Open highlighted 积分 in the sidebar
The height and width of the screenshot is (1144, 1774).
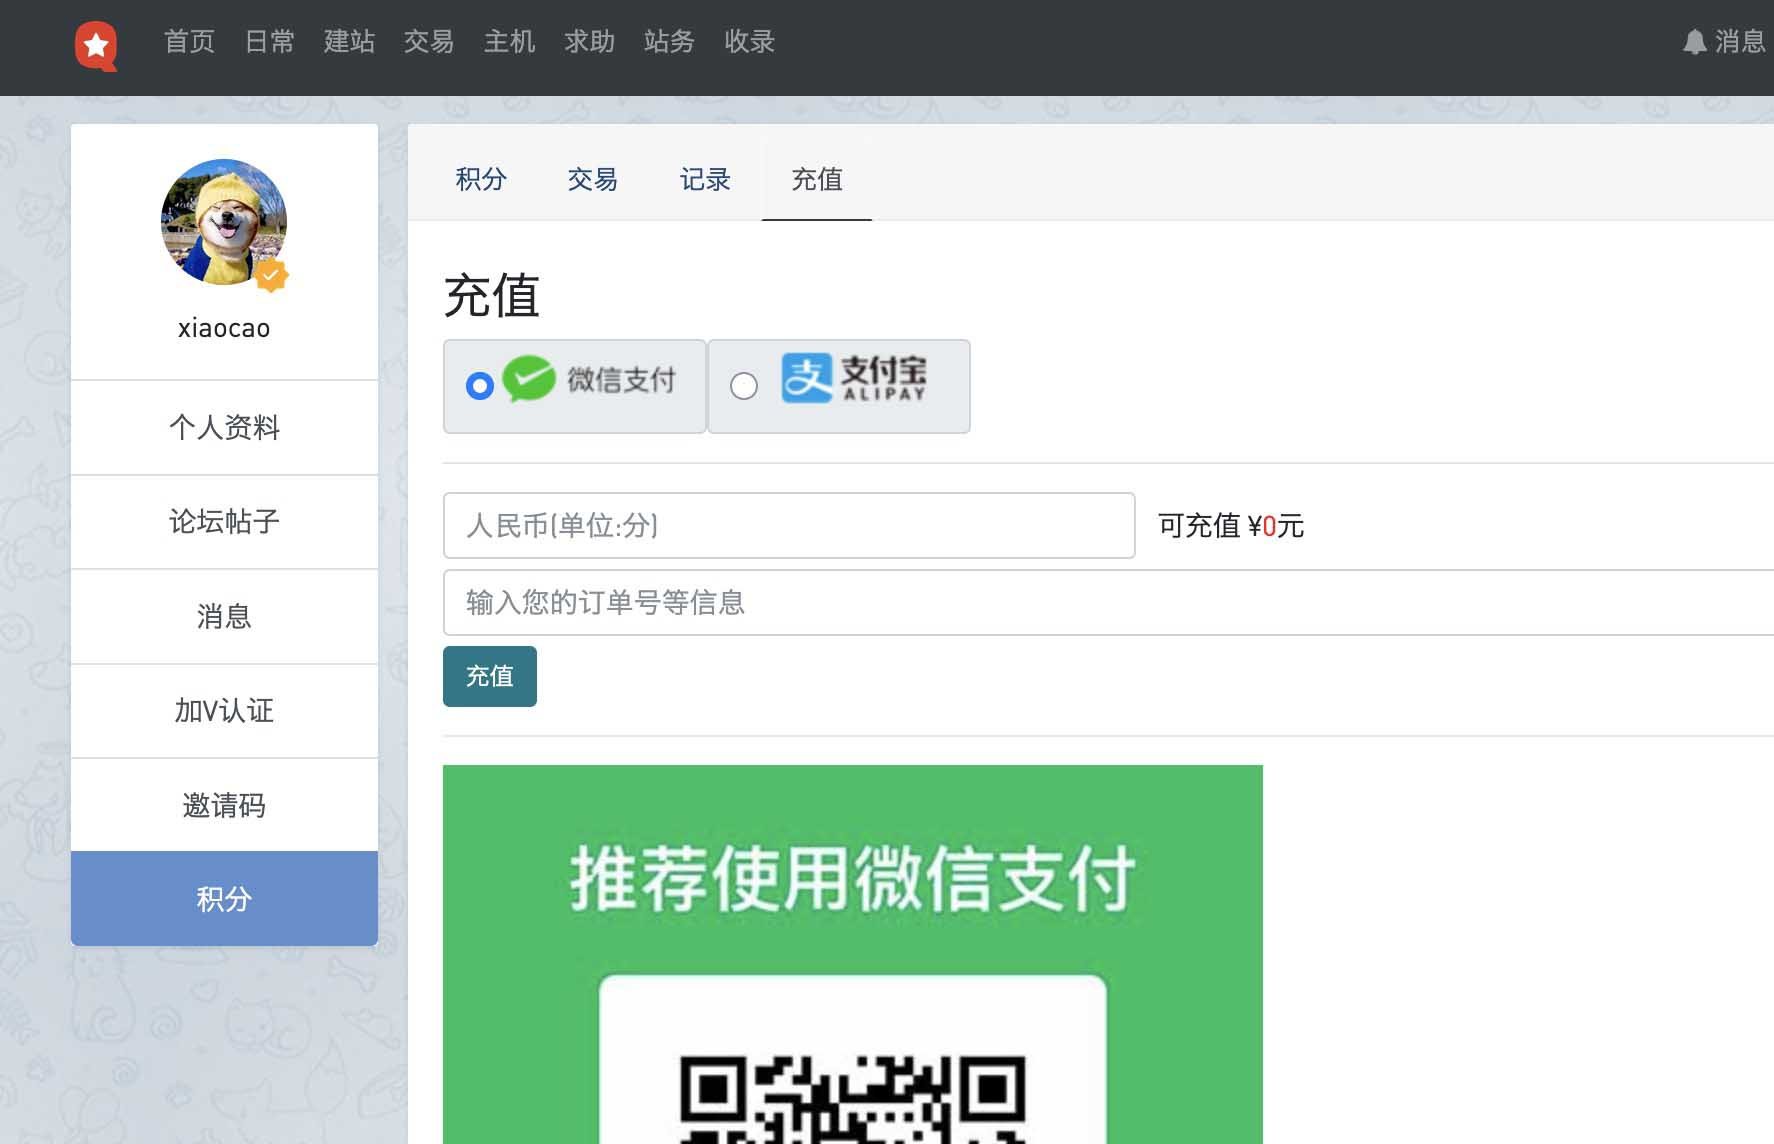click(x=224, y=899)
